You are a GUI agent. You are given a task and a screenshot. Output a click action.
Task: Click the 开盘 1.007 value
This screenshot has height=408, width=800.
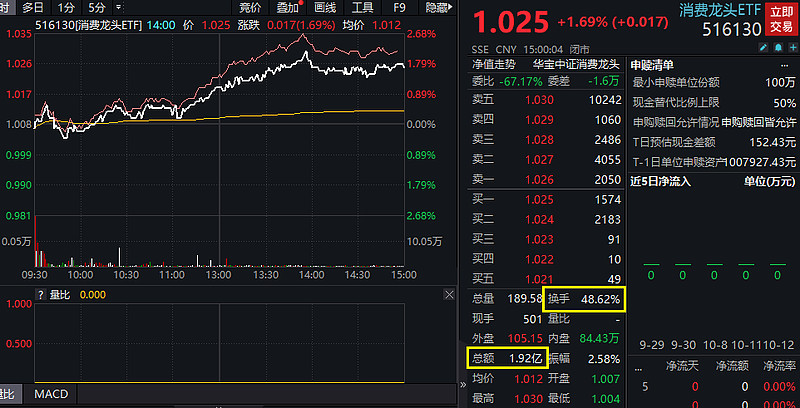coord(606,379)
